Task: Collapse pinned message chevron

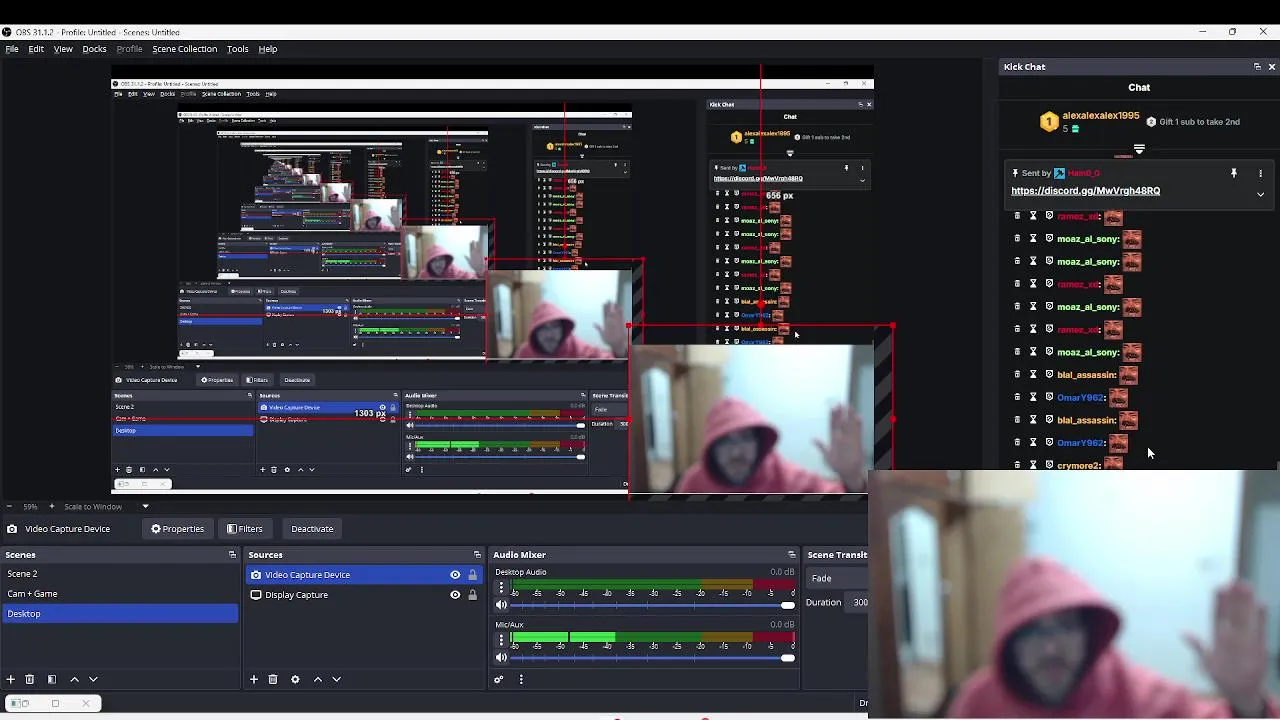Action: click(1260, 194)
